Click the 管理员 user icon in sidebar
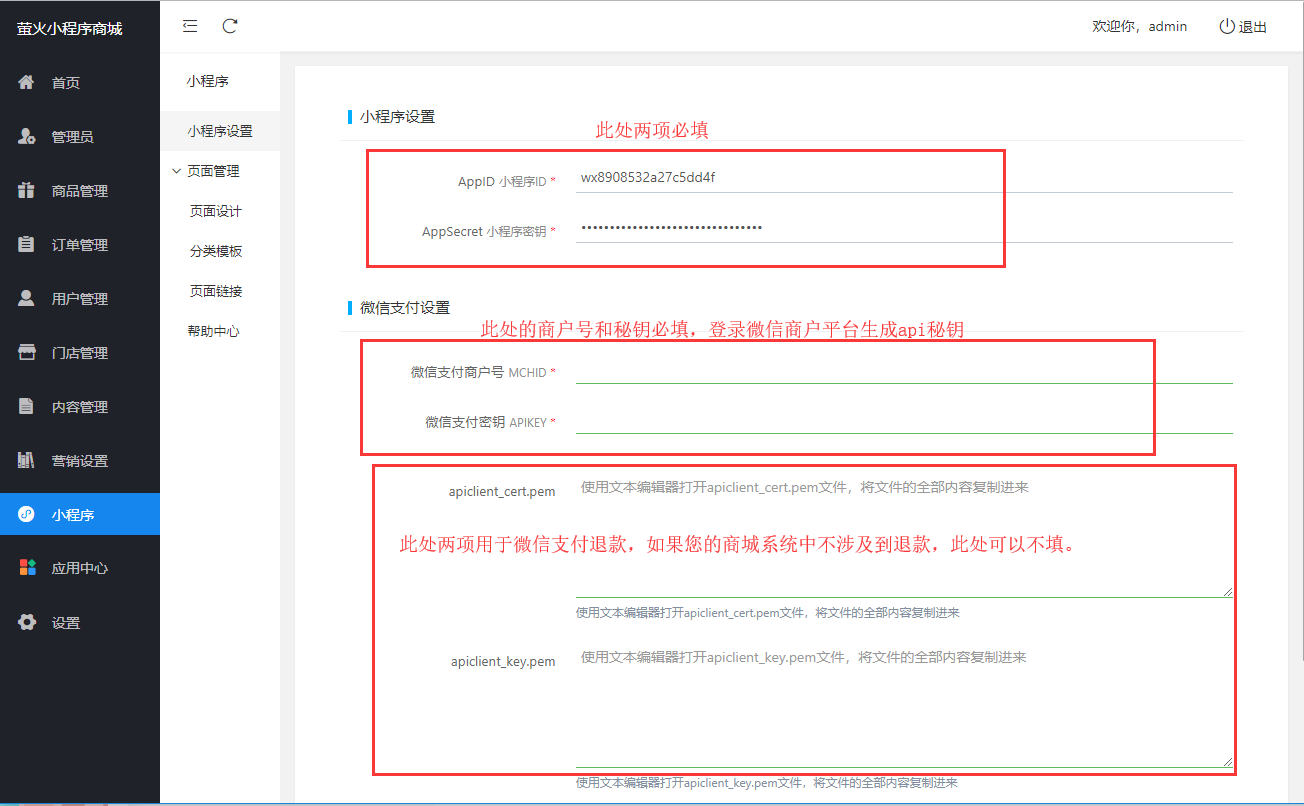Viewport: 1304px width, 806px height. point(27,136)
